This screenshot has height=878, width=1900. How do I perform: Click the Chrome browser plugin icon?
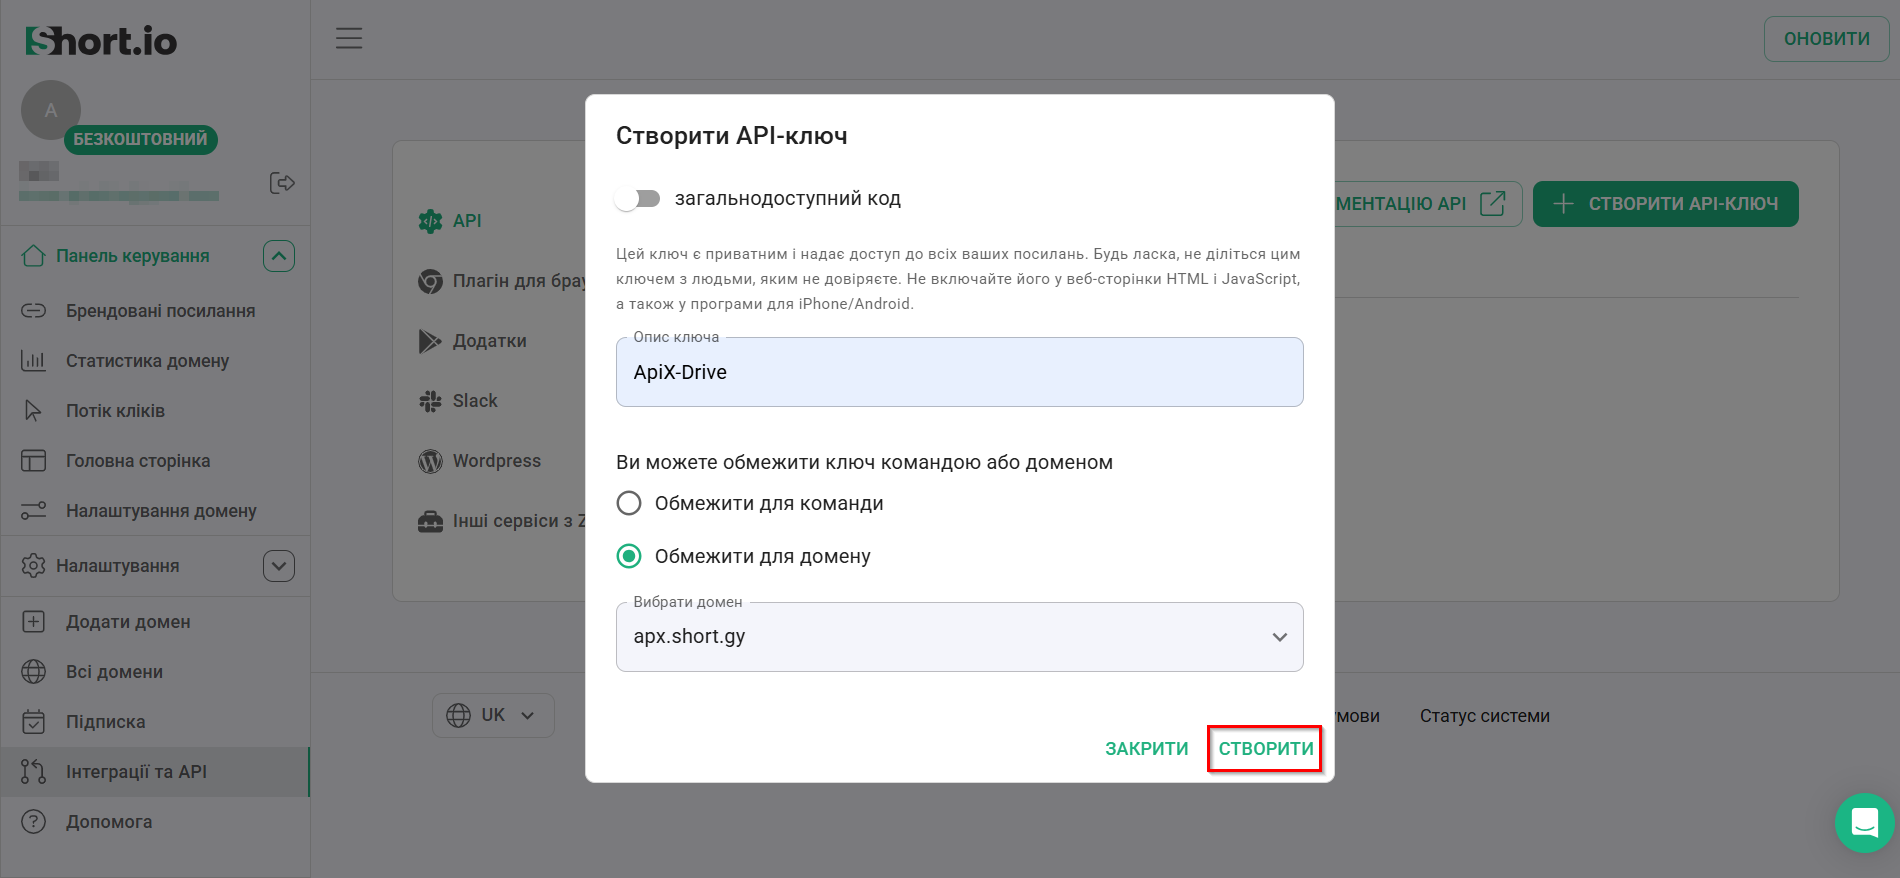tap(430, 281)
